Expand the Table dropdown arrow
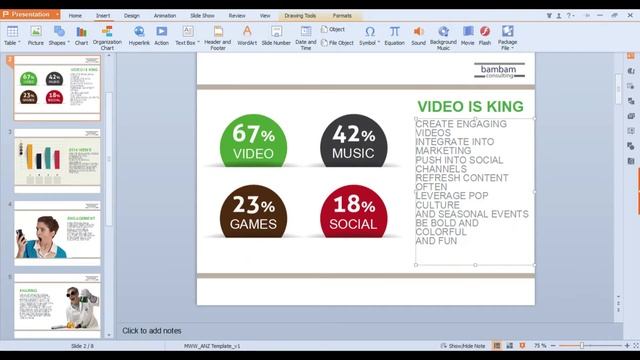640x360 pixels. coord(19,42)
